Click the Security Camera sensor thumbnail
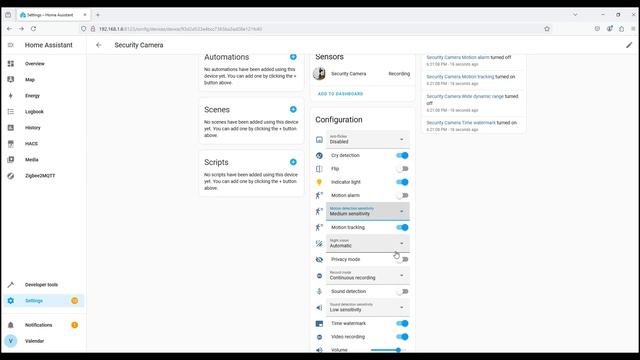The height and width of the screenshot is (360, 640). [319, 74]
